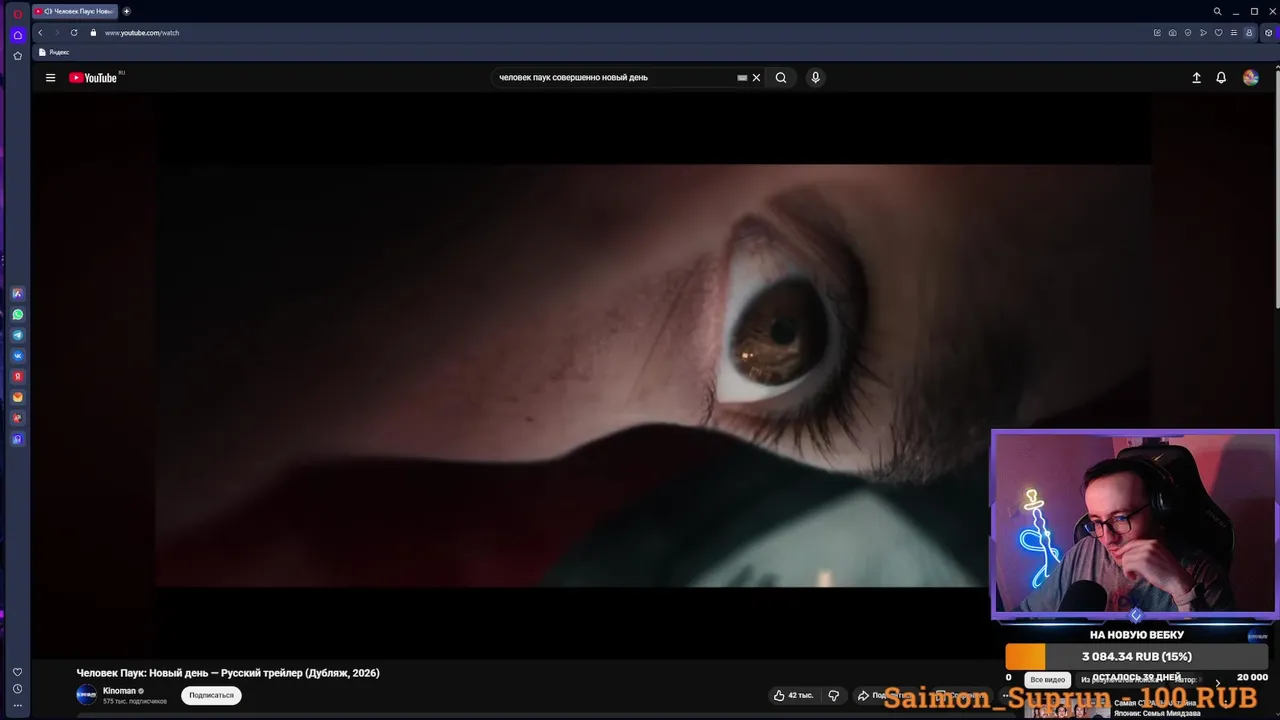Open the Яндекс bookmark
1280x720 pixels.
(54, 52)
